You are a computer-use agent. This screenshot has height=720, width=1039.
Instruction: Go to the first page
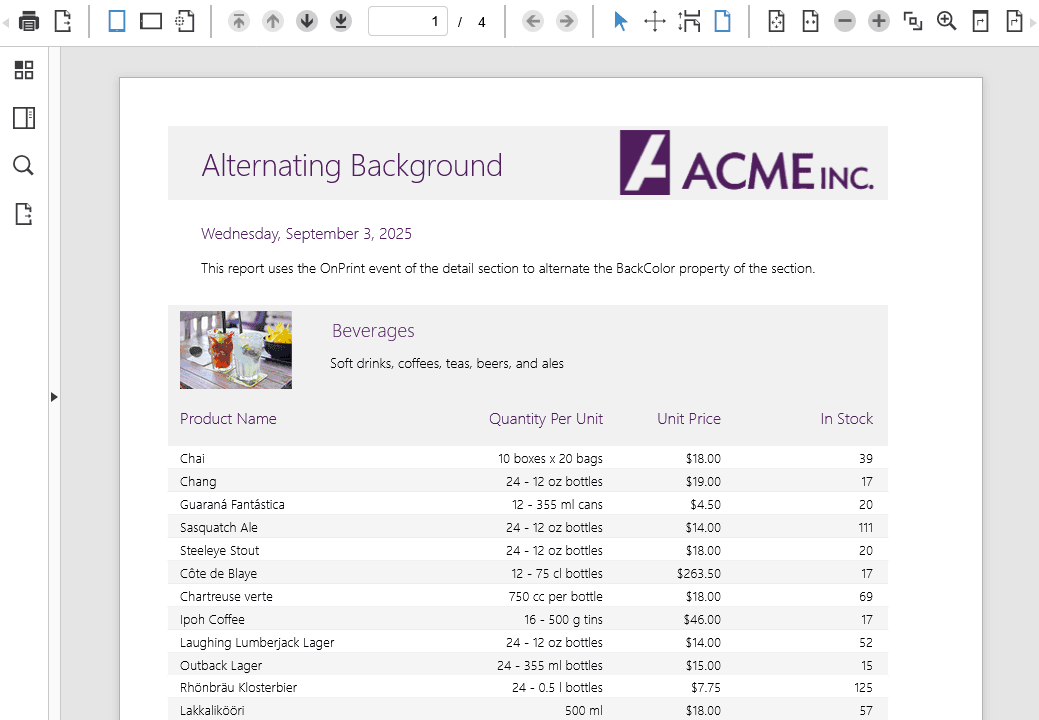[x=239, y=21]
